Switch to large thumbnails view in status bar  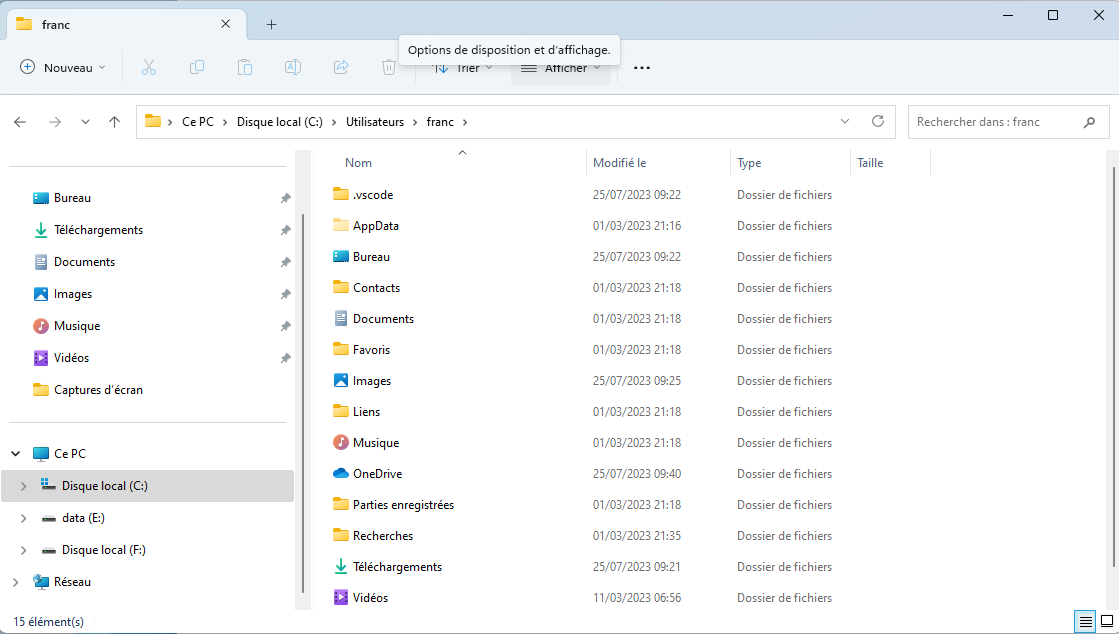[x=1107, y=622]
